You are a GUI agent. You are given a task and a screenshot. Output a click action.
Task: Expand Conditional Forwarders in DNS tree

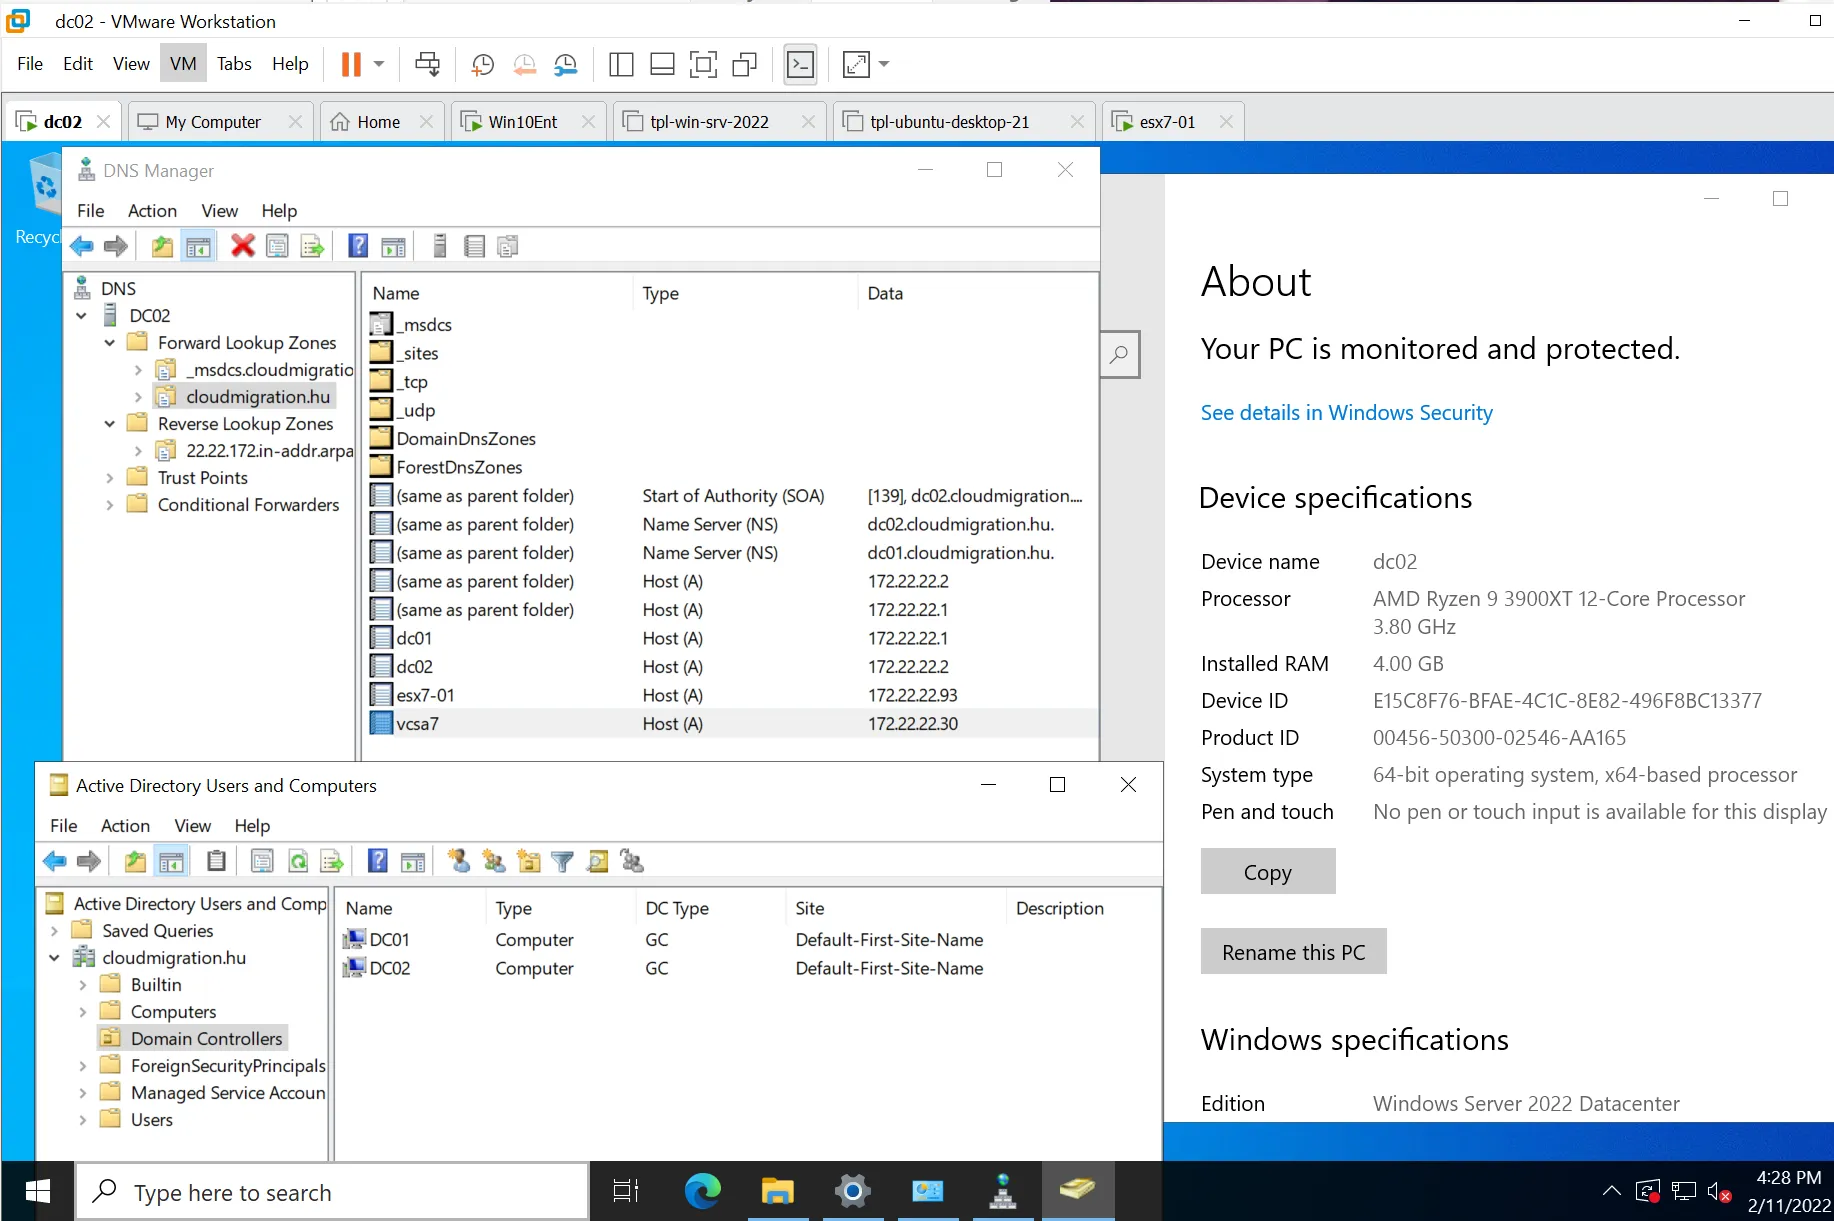click(110, 505)
